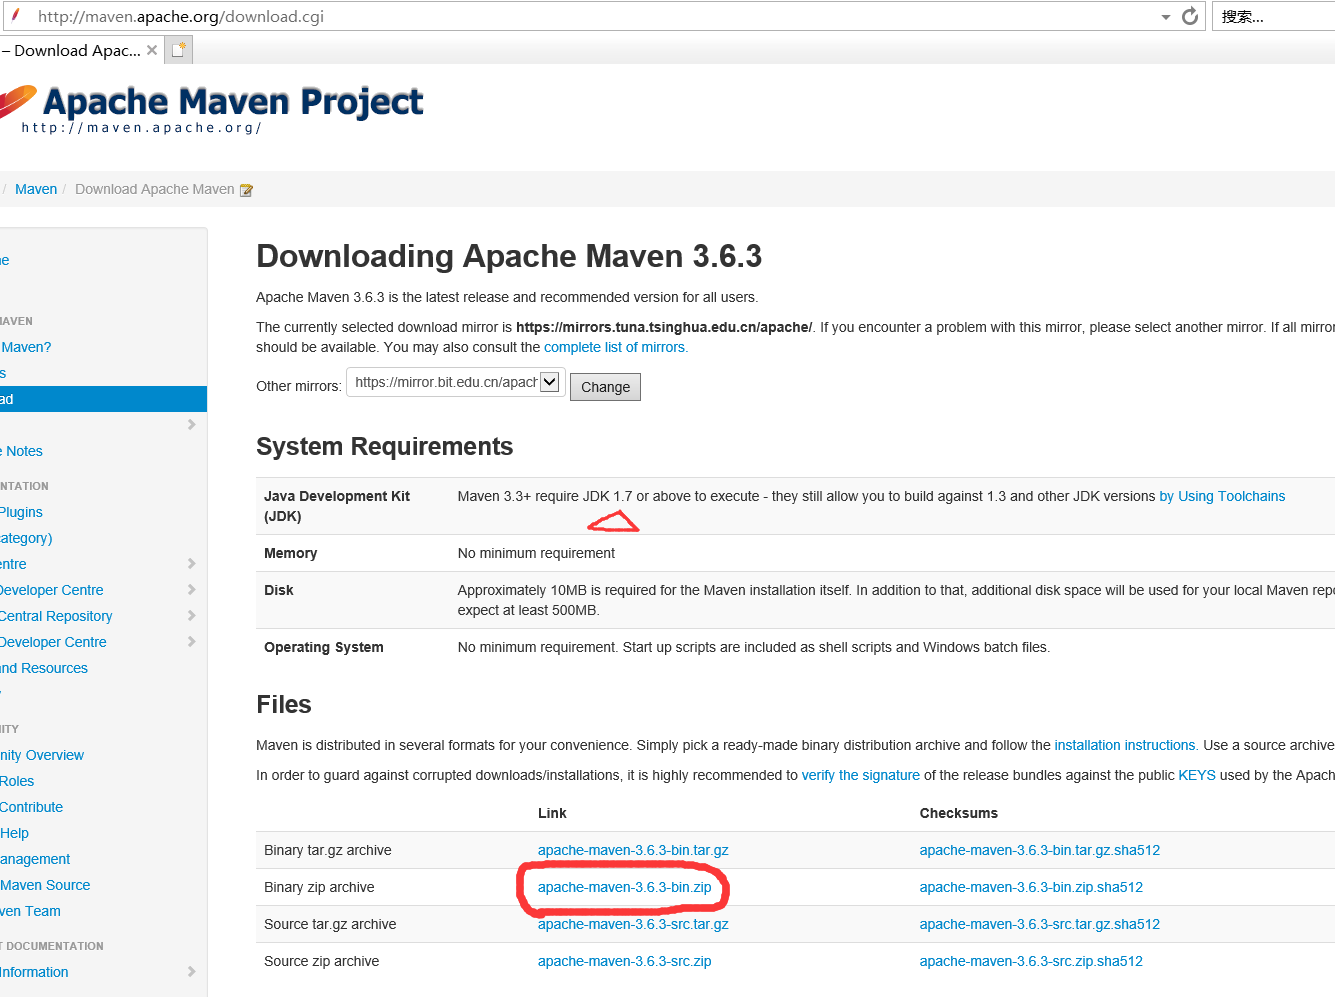
Task: Download apache-maven-3.6.3-src.zip
Action: point(624,961)
